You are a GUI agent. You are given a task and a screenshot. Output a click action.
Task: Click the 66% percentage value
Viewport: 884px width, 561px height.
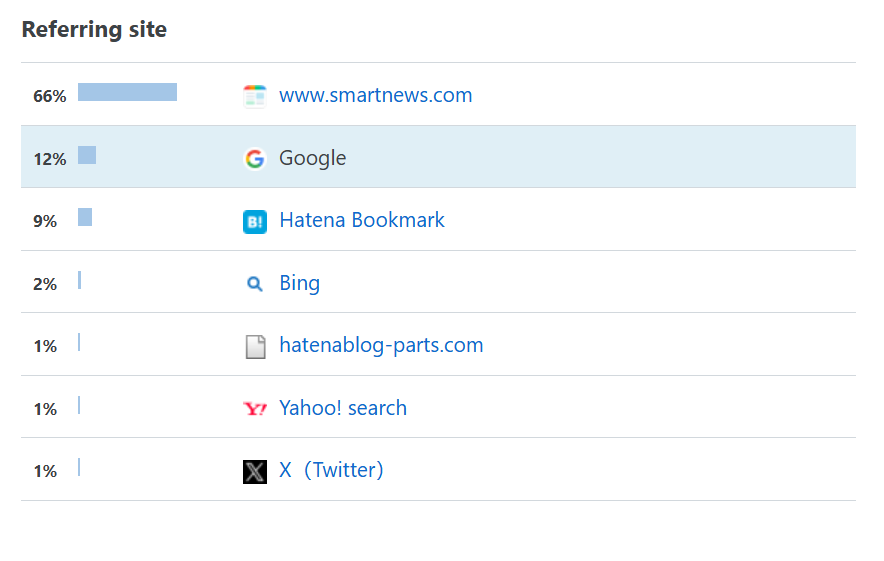[x=50, y=96]
